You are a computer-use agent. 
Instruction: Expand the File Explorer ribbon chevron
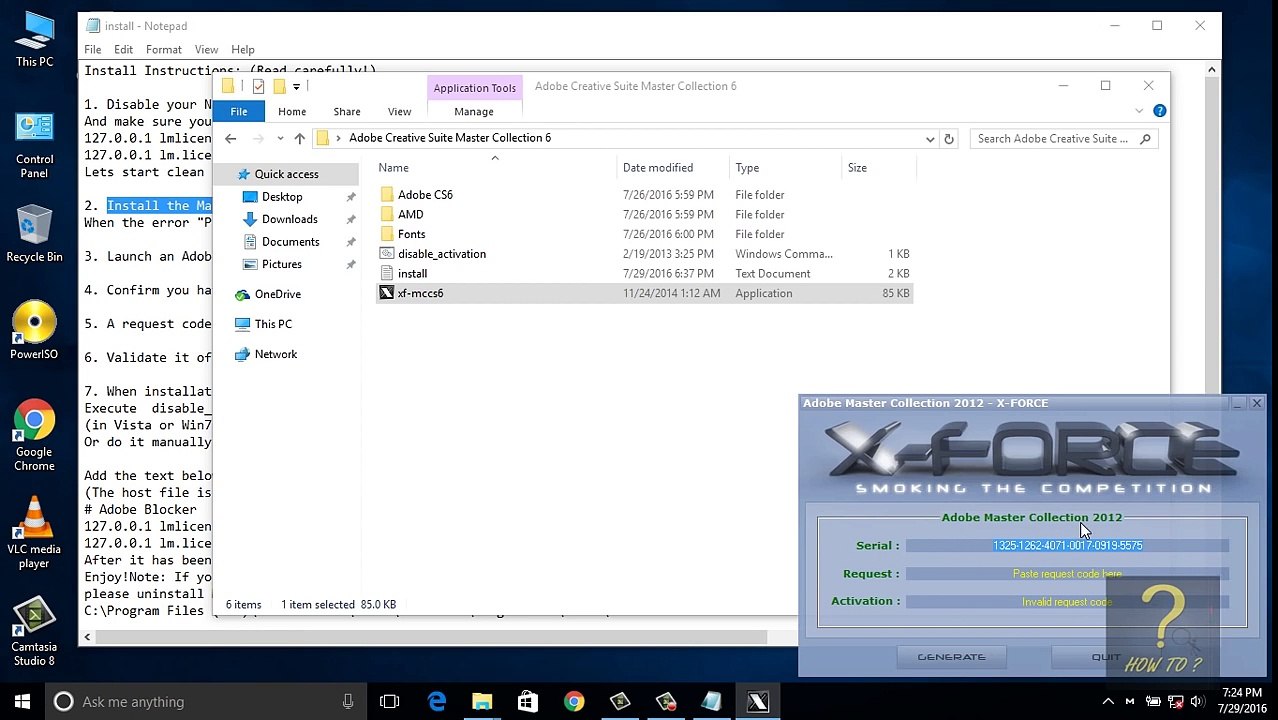click(1138, 111)
